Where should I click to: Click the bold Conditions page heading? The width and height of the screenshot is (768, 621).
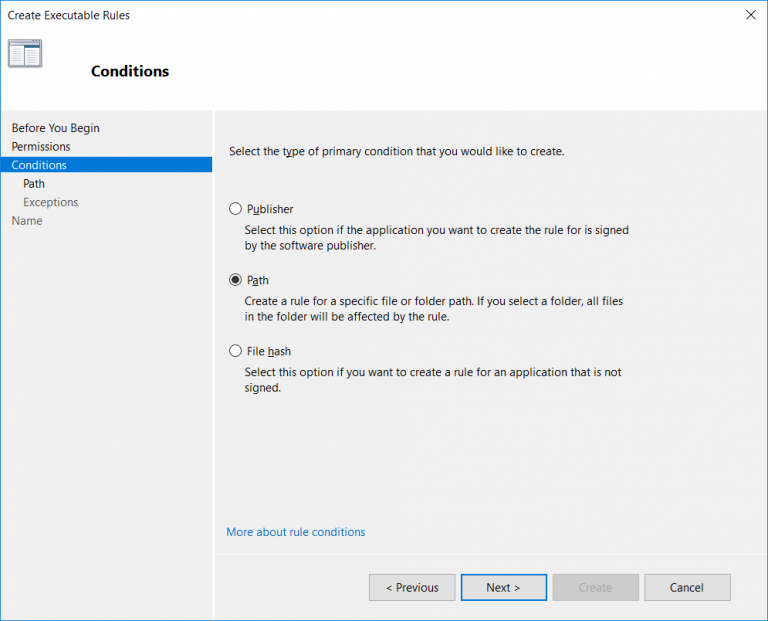pyautogui.click(x=130, y=72)
